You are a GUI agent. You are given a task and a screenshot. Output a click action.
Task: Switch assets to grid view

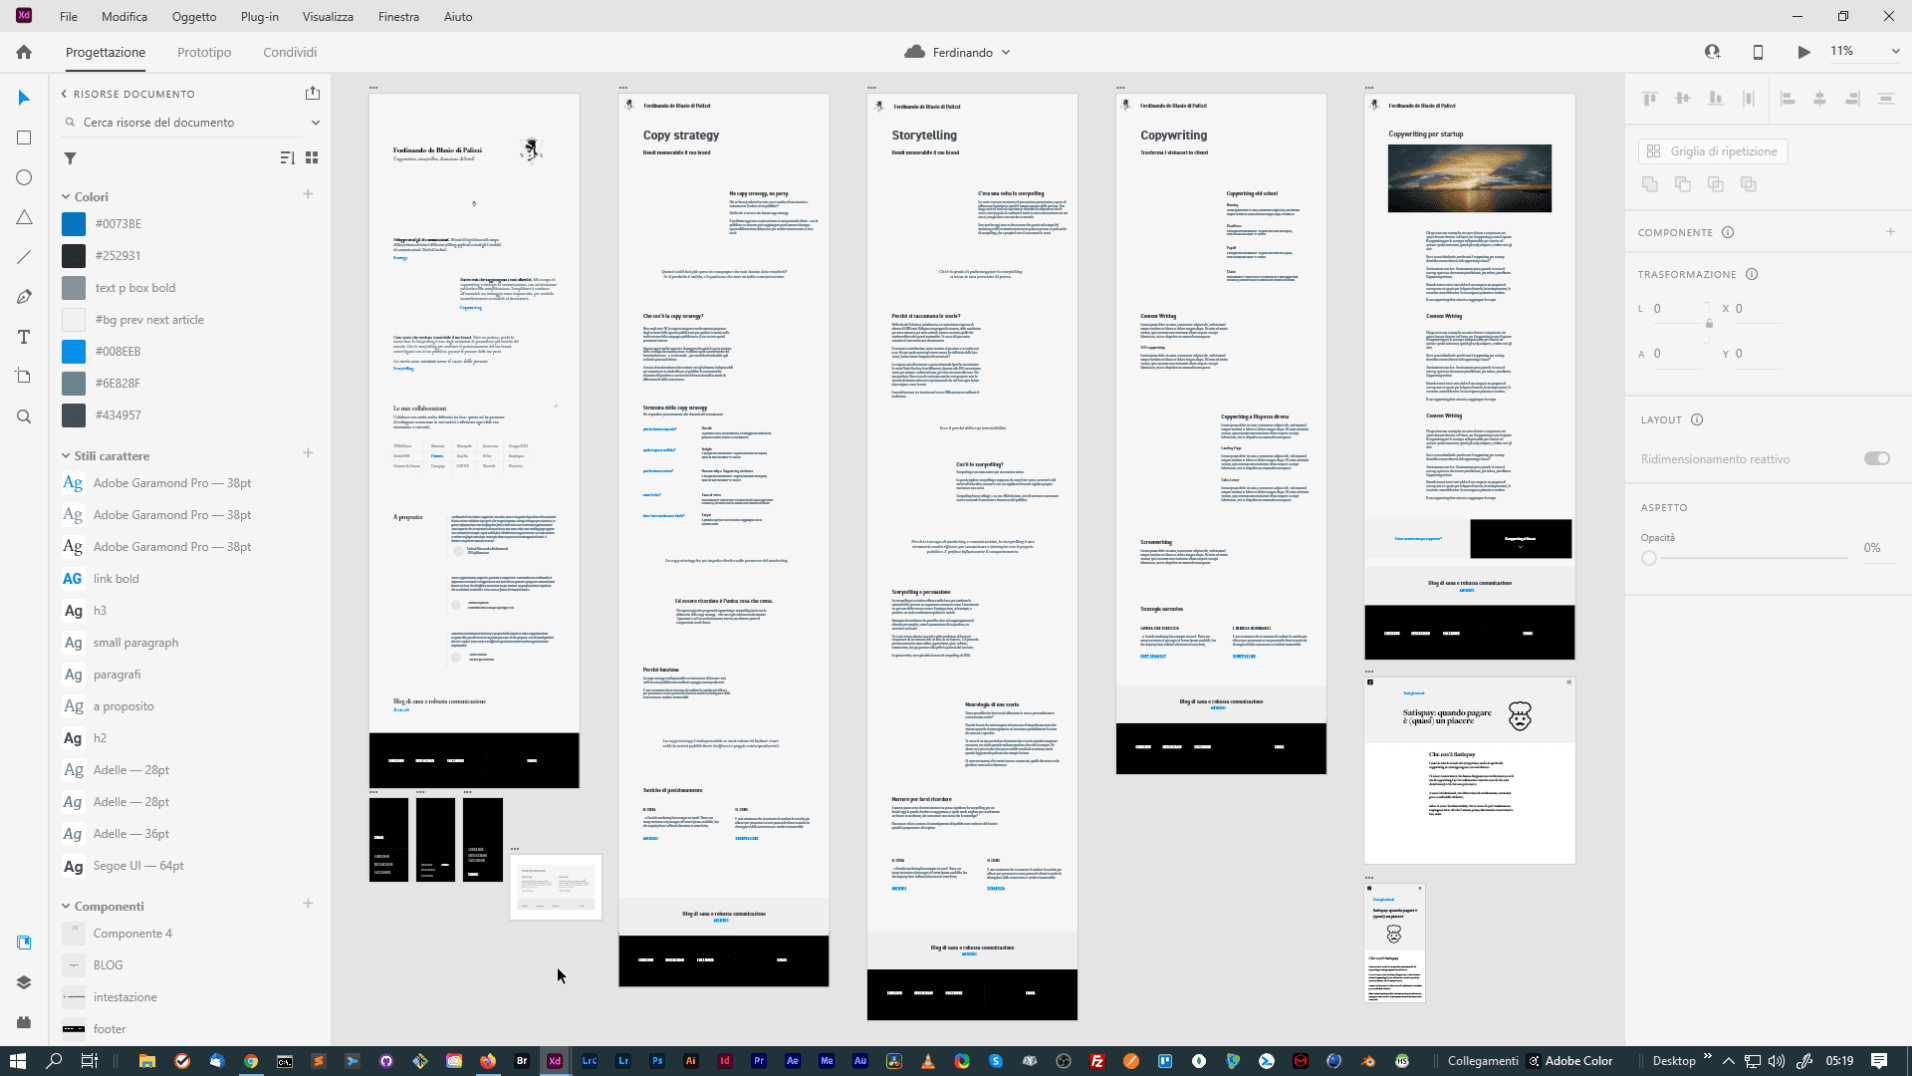(312, 157)
